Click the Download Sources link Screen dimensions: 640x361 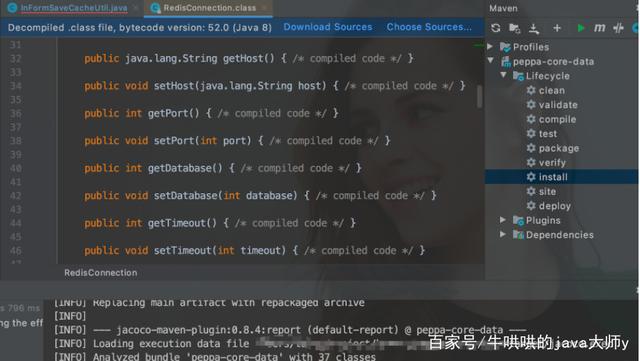pos(328,27)
